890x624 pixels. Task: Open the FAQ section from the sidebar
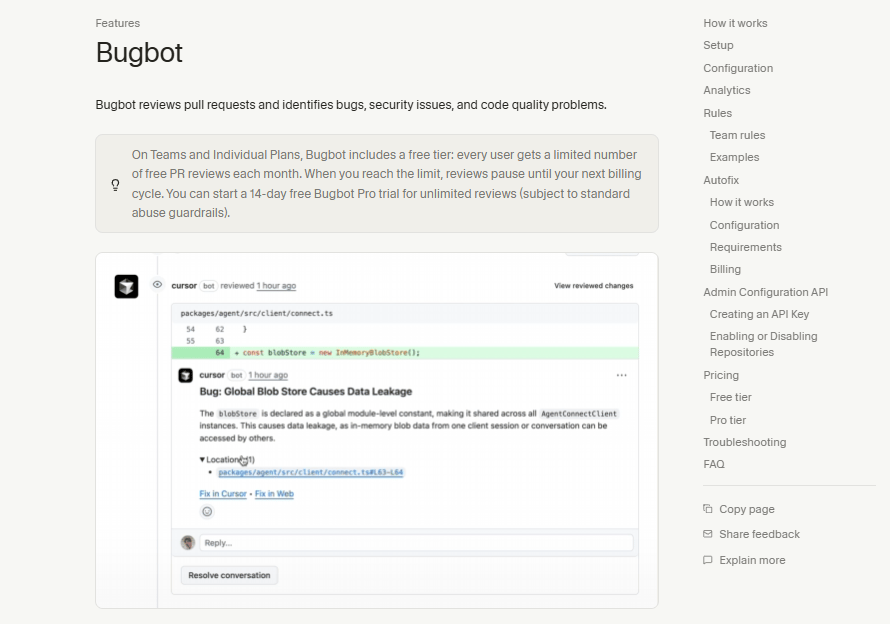click(713, 464)
